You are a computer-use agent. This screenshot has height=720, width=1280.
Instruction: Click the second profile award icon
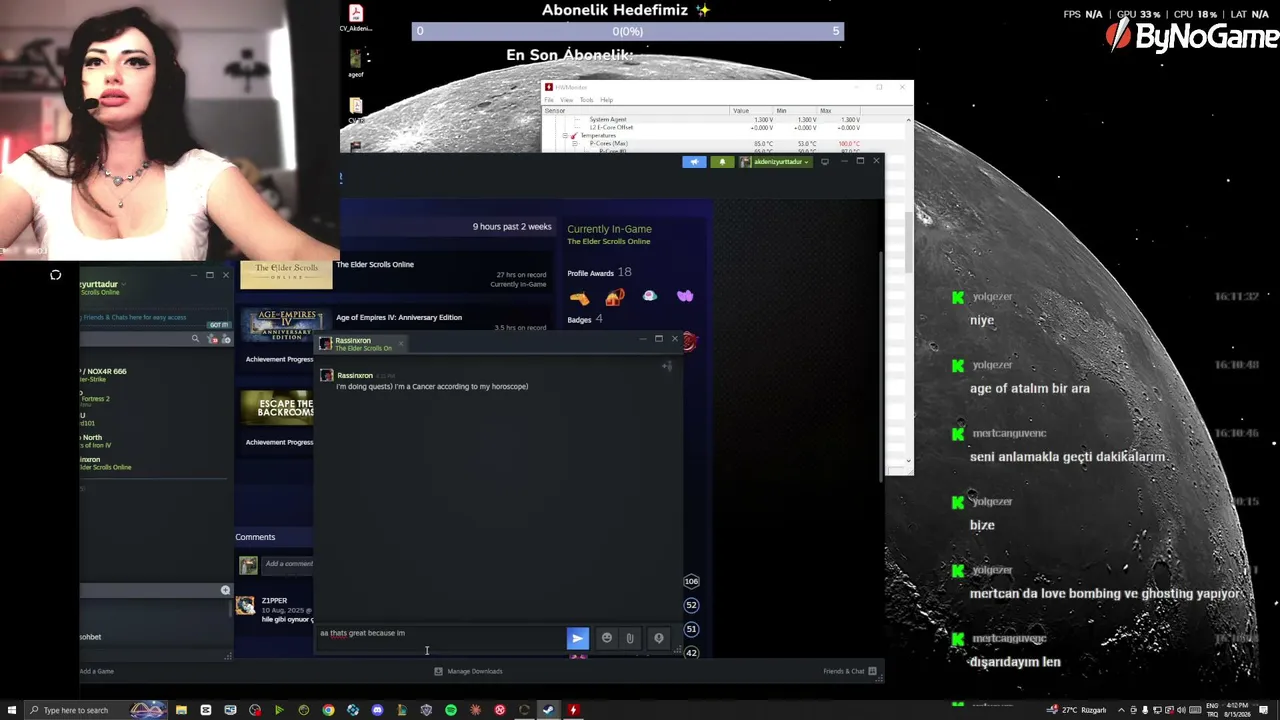[x=615, y=297]
